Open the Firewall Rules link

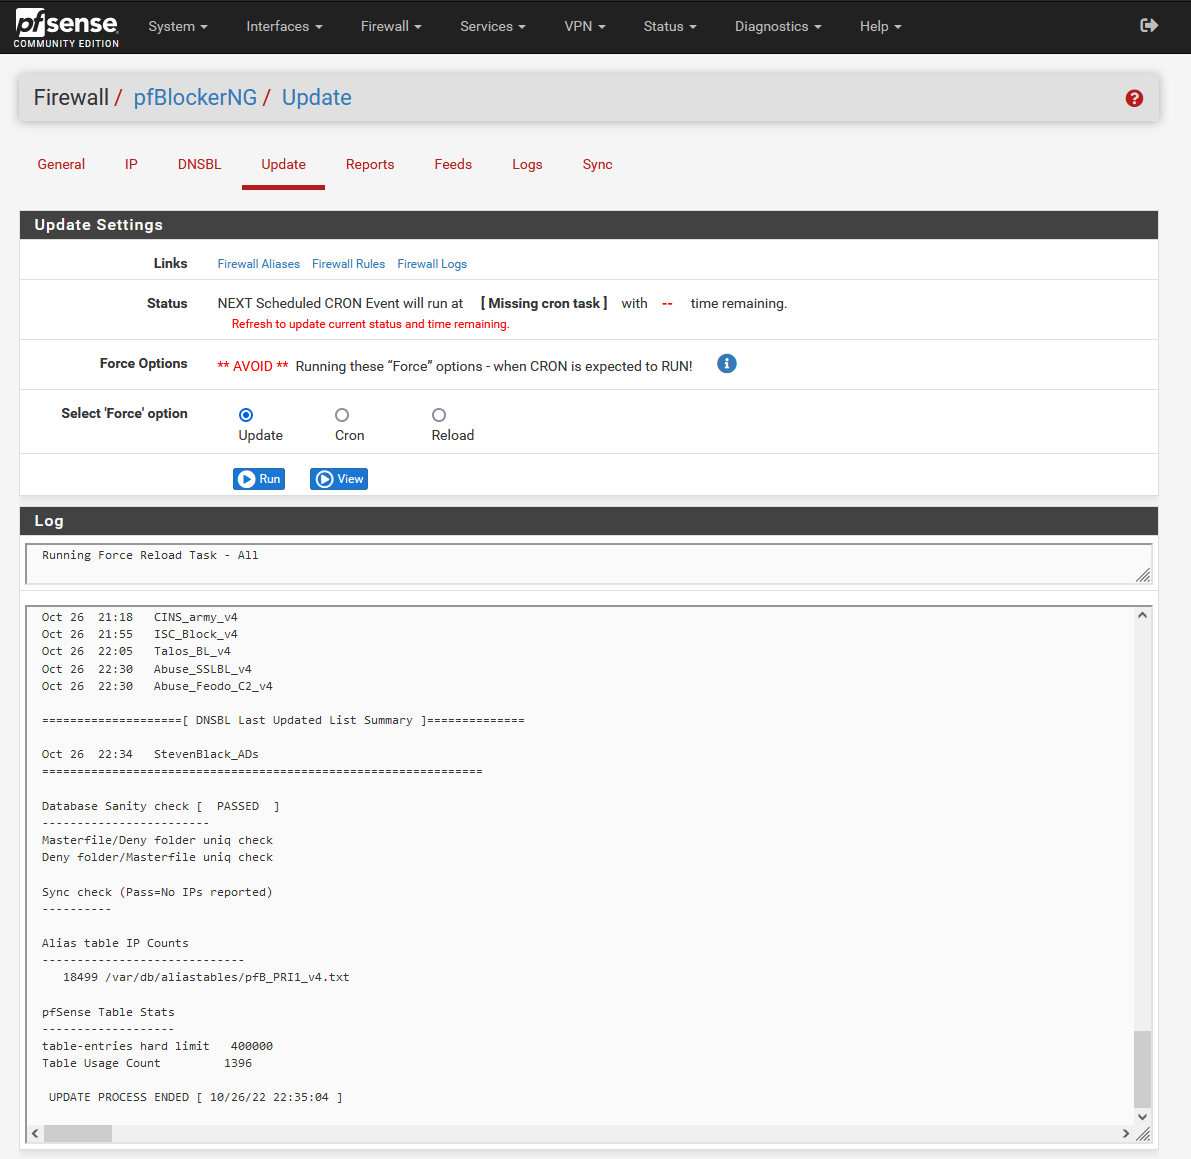coord(349,264)
